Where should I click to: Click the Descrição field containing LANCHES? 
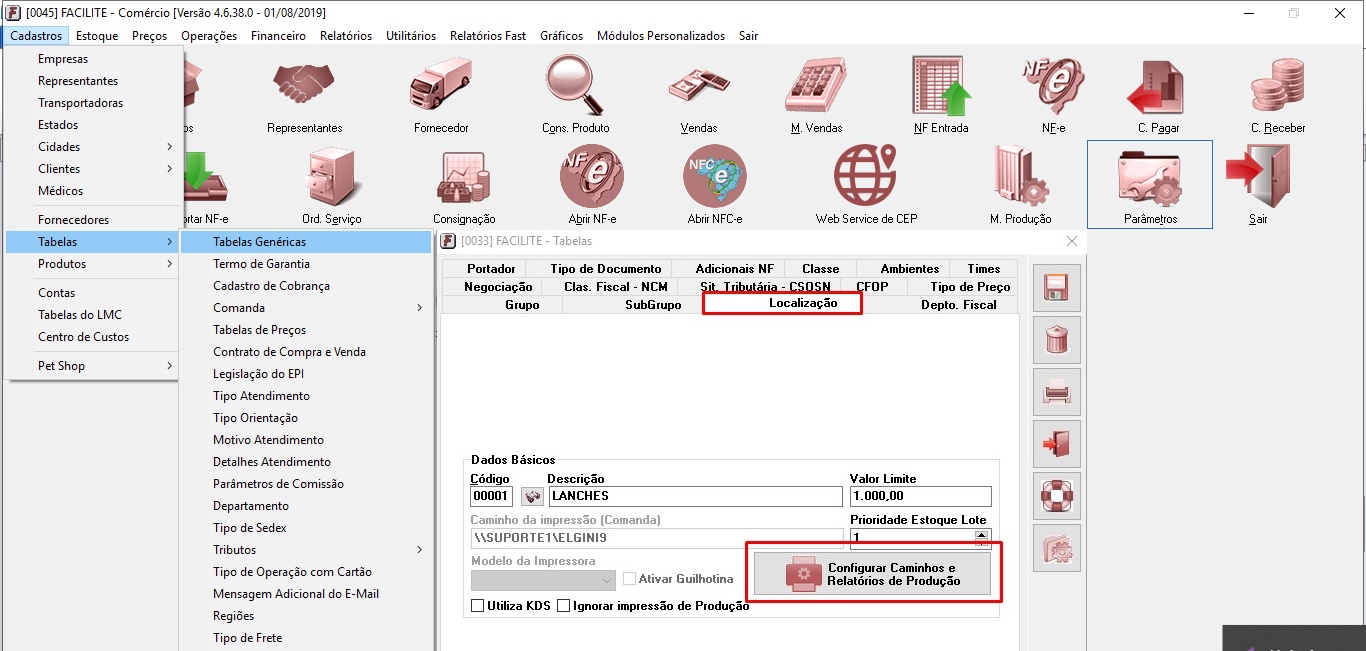(695, 496)
